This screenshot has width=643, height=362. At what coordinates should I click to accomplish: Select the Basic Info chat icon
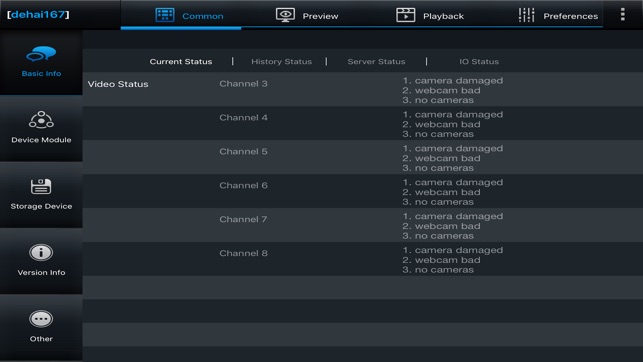click(x=41, y=54)
